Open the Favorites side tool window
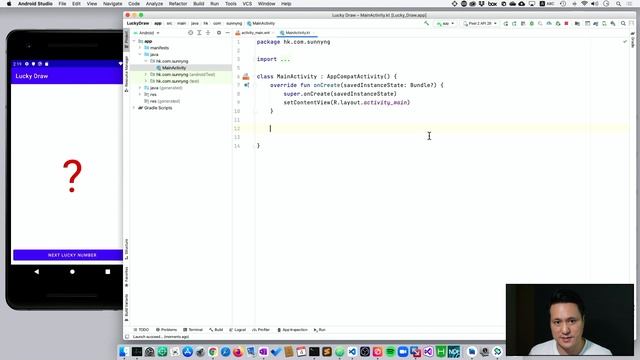 click(127, 276)
